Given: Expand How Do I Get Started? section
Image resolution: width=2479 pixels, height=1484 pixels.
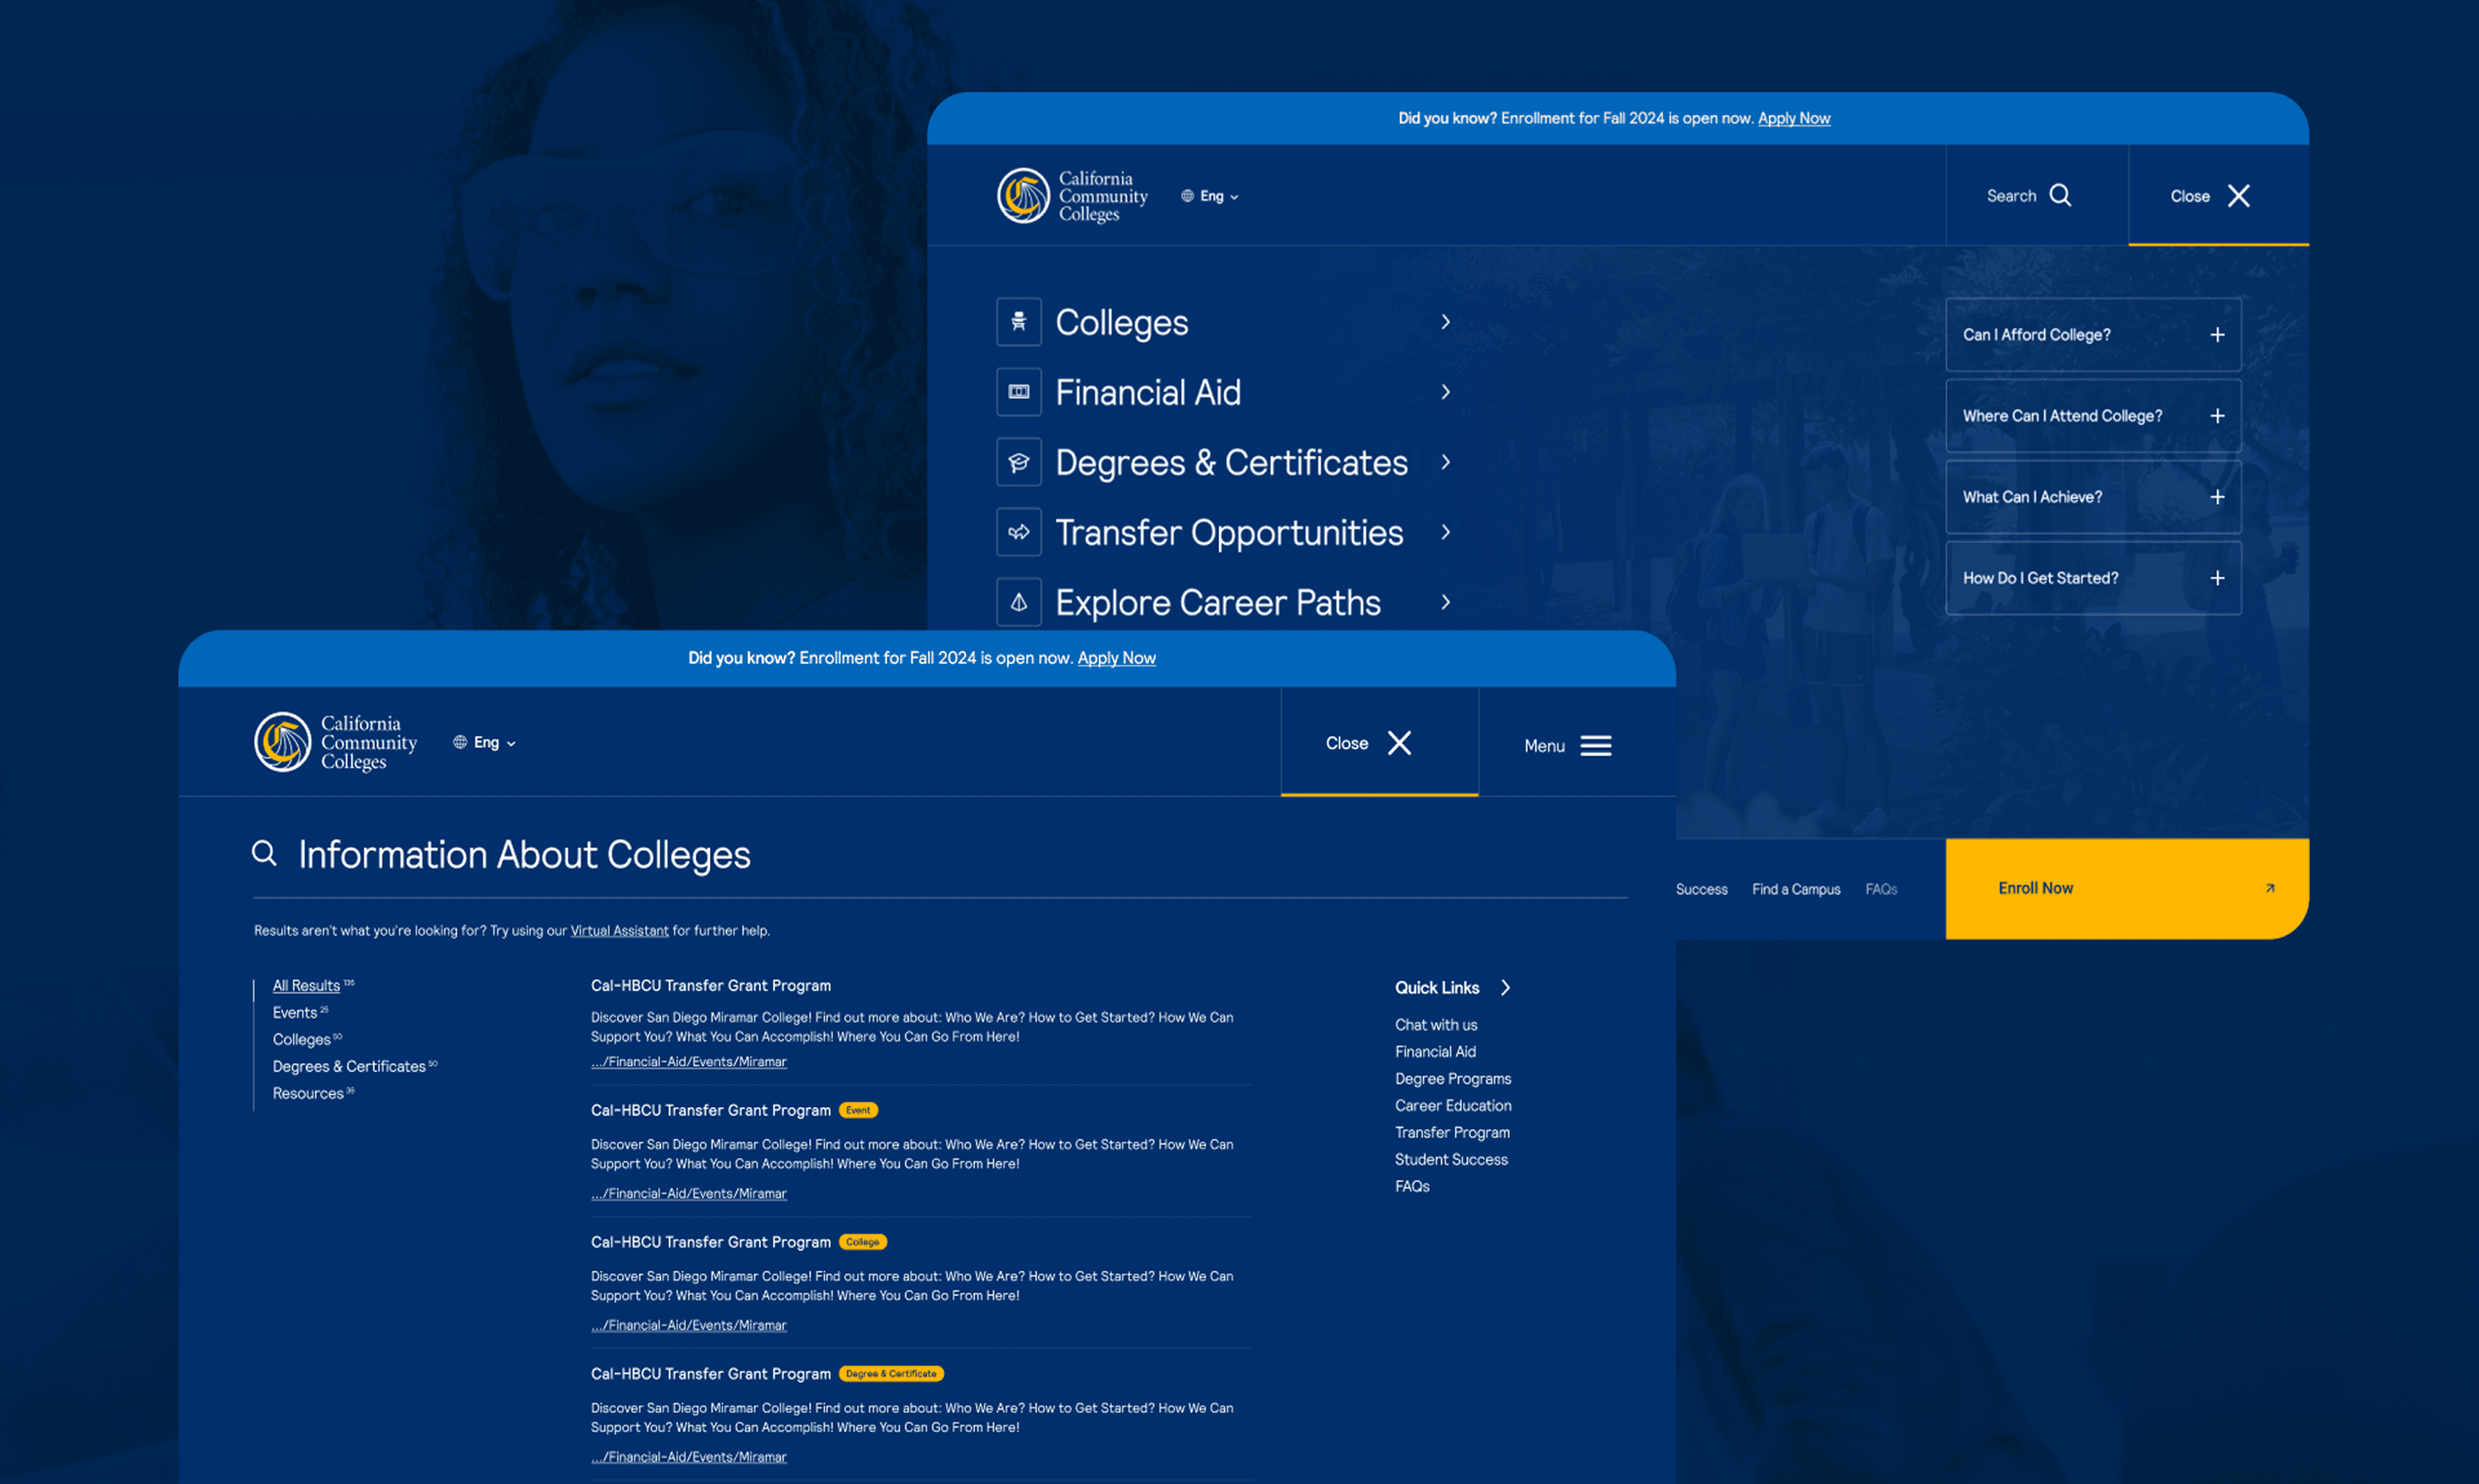Looking at the screenshot, I should (x=2219, y=578).
